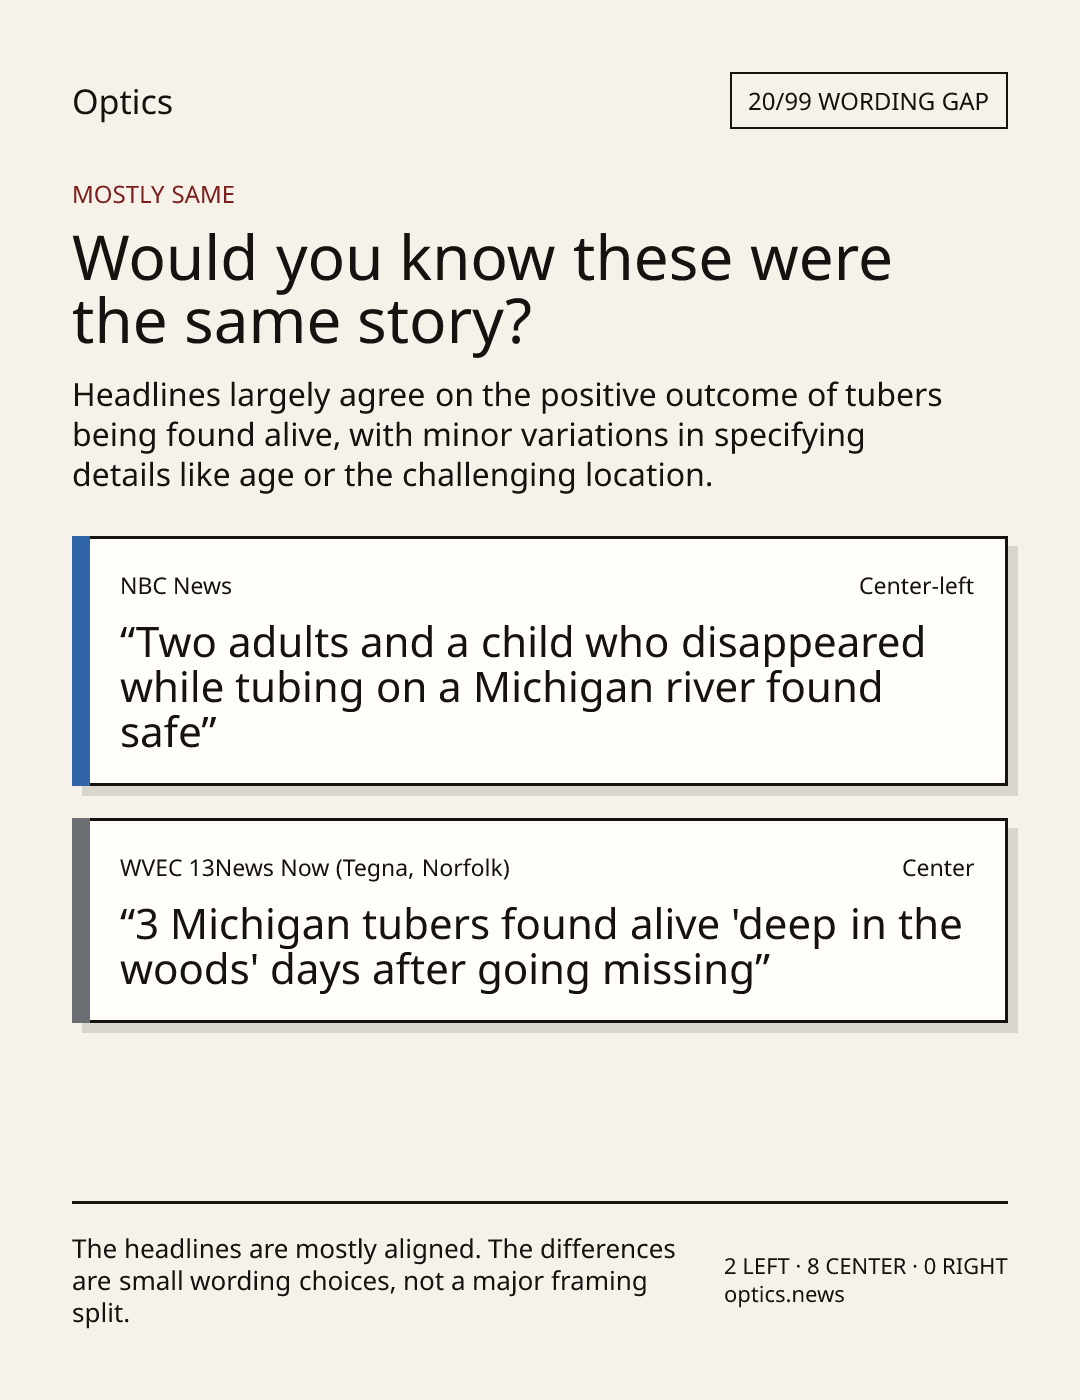
Task: Click the main headline about same story
Action: point(482,289)
